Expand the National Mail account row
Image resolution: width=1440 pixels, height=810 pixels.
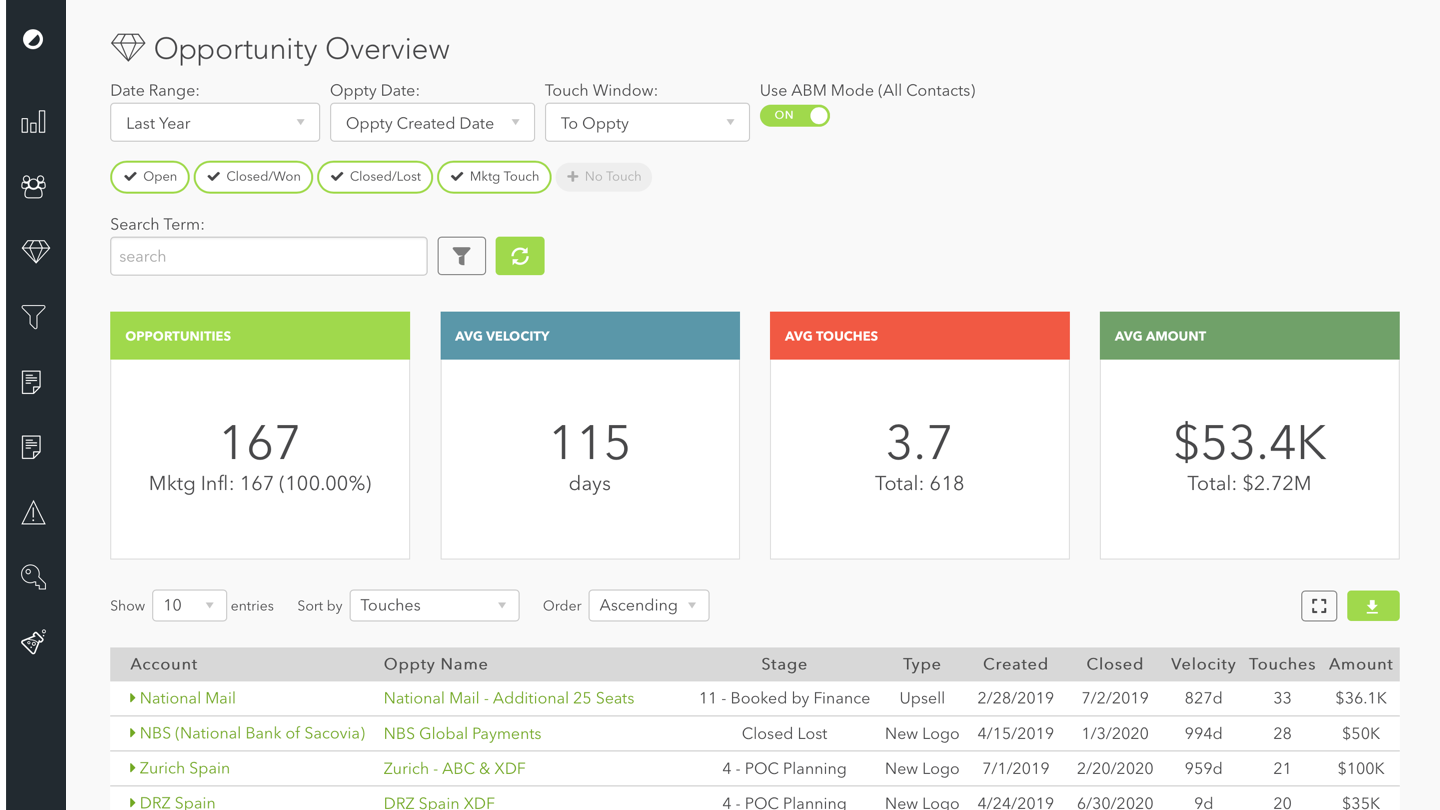coord(132,698)
